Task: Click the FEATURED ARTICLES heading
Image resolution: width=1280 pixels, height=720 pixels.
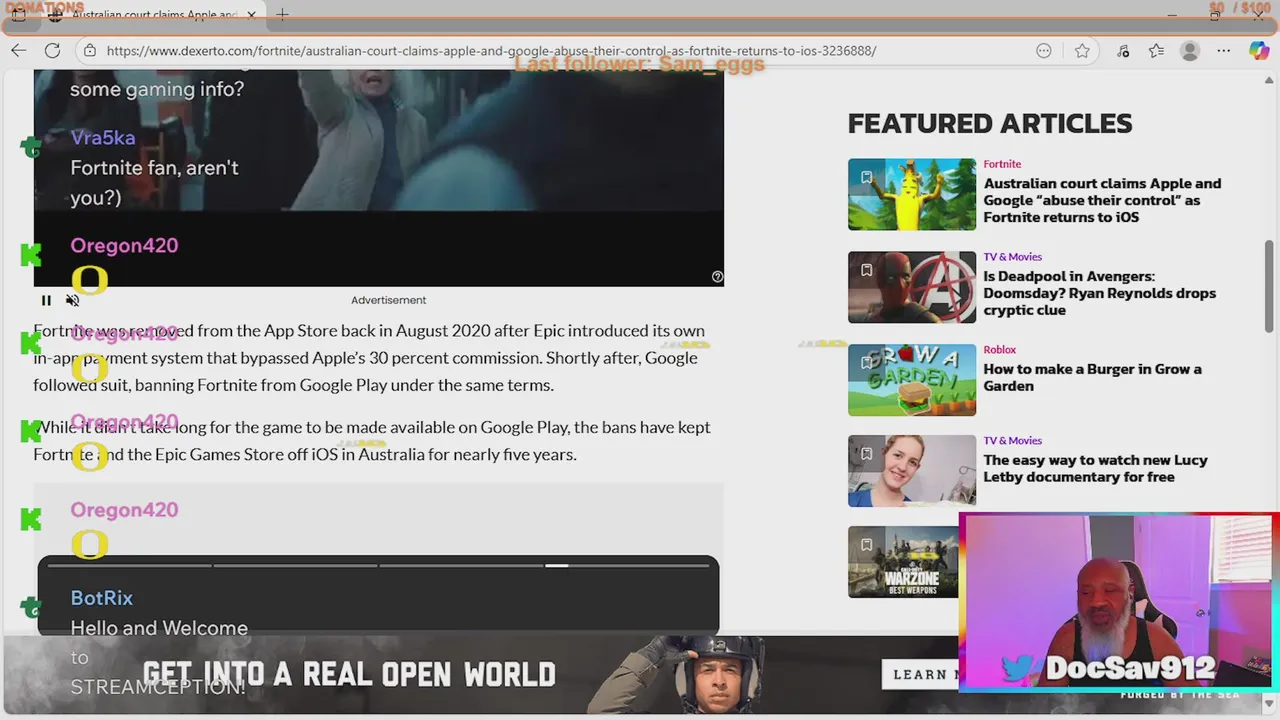Action: 990,123
